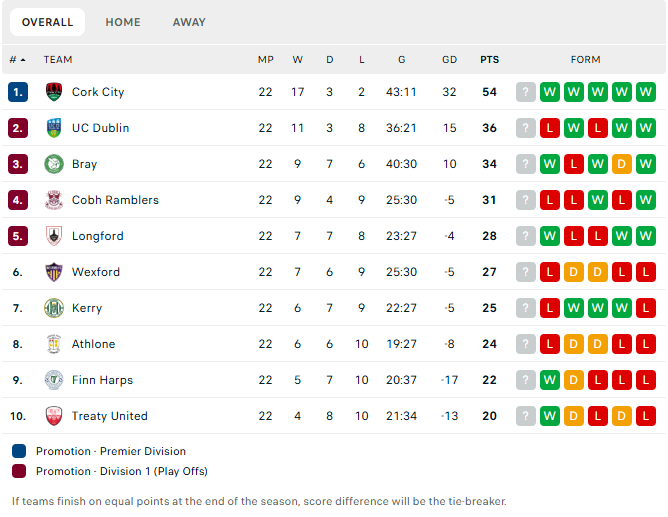The image size is (668, 517).
Task: Click Bray's orange draw form badge
Action: pyautogui.click(x=622, y=164)
